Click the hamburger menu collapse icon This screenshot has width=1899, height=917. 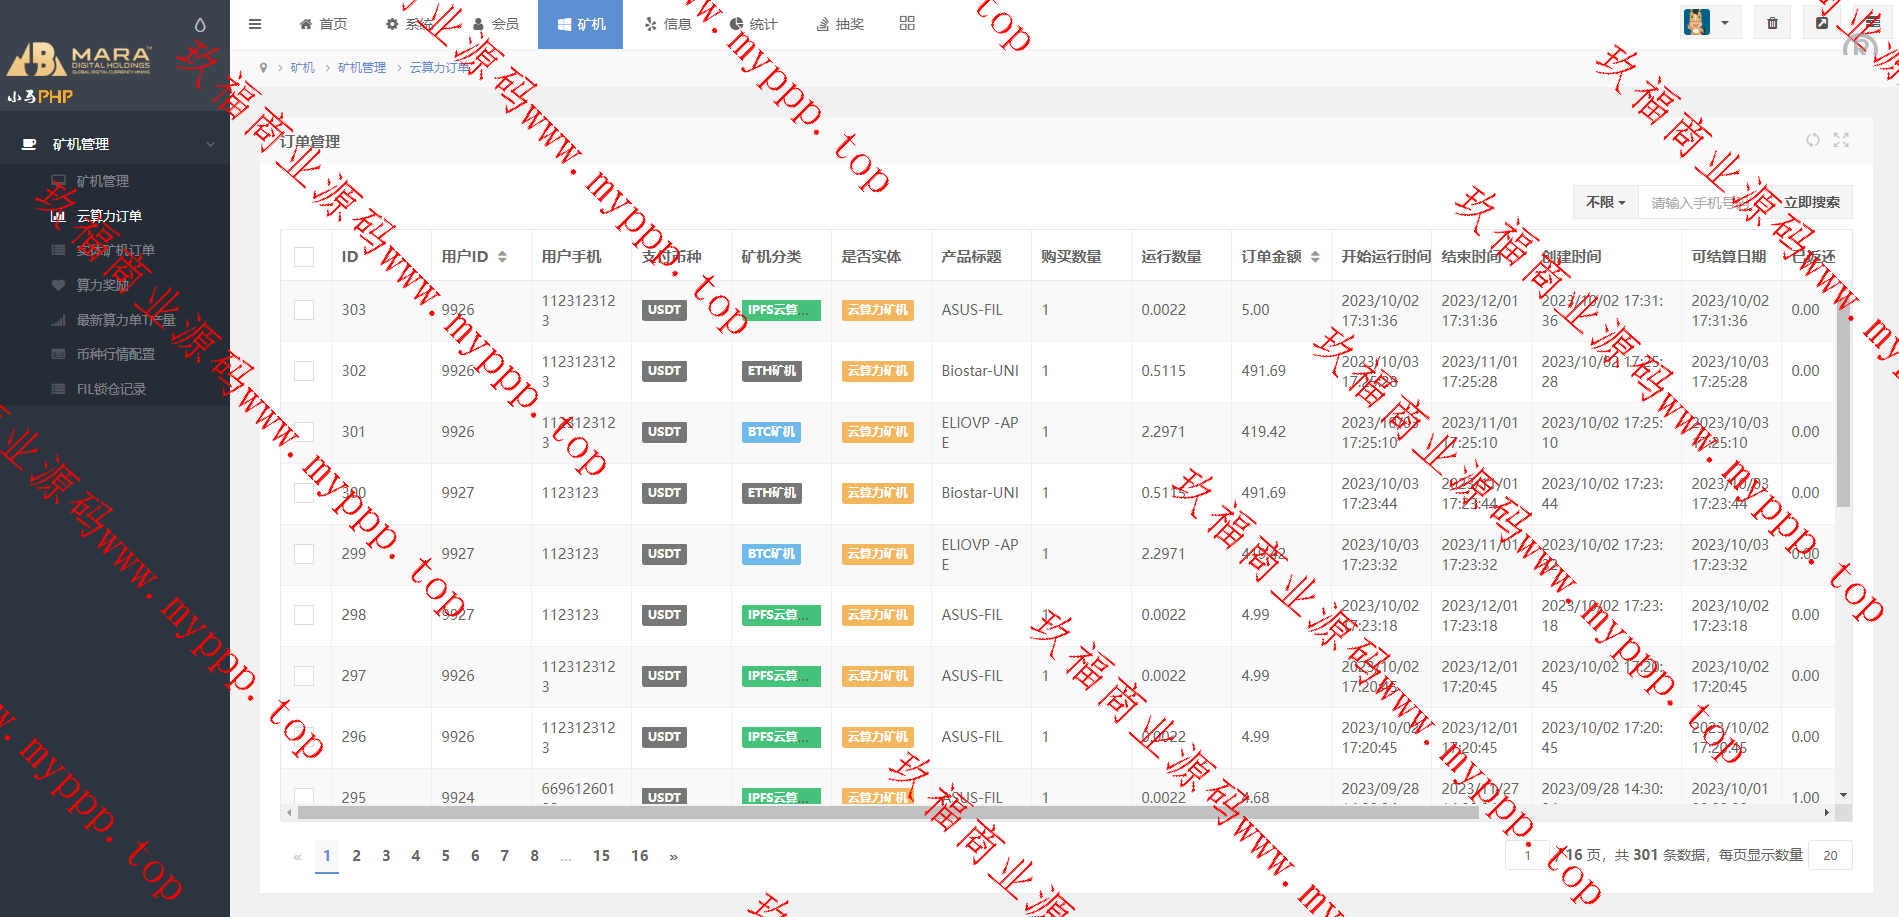[x=255, y=24]
